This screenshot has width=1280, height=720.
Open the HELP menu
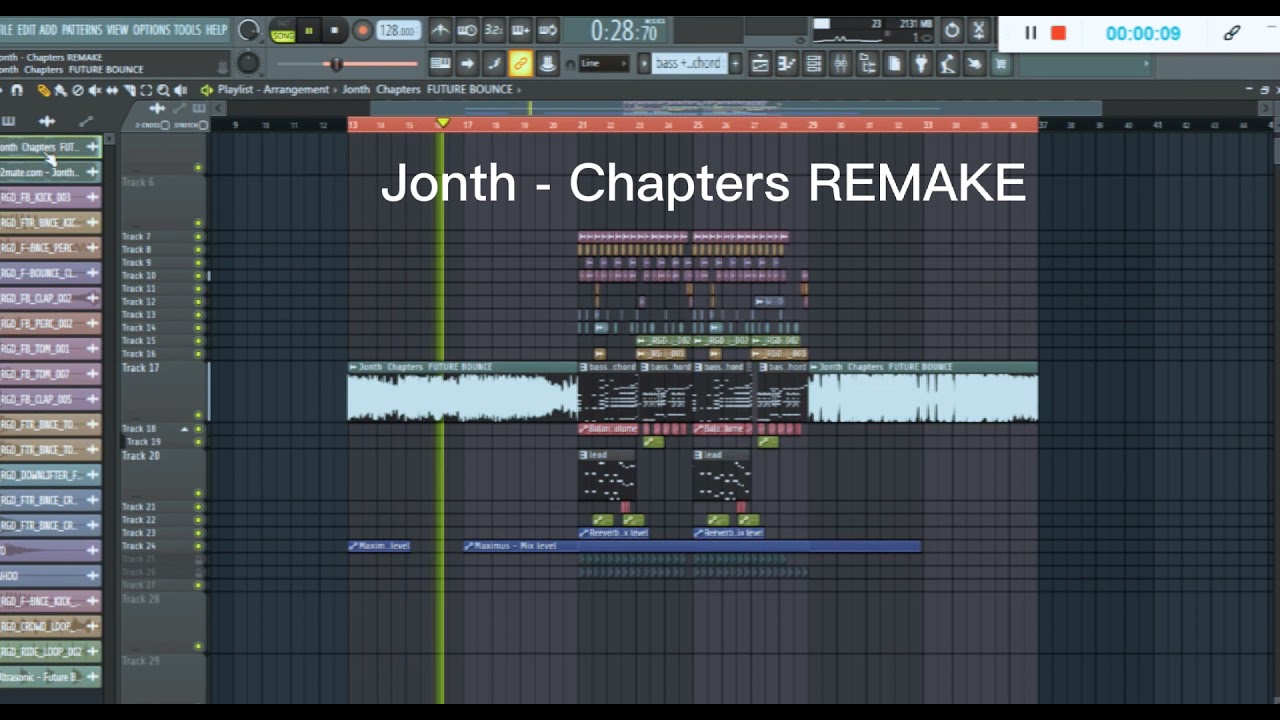(217, 30)
